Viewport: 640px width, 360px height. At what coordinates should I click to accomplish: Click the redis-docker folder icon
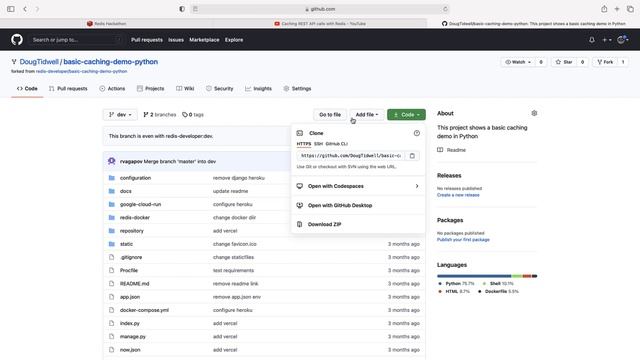pyautogui.click(x=112, y=218)
